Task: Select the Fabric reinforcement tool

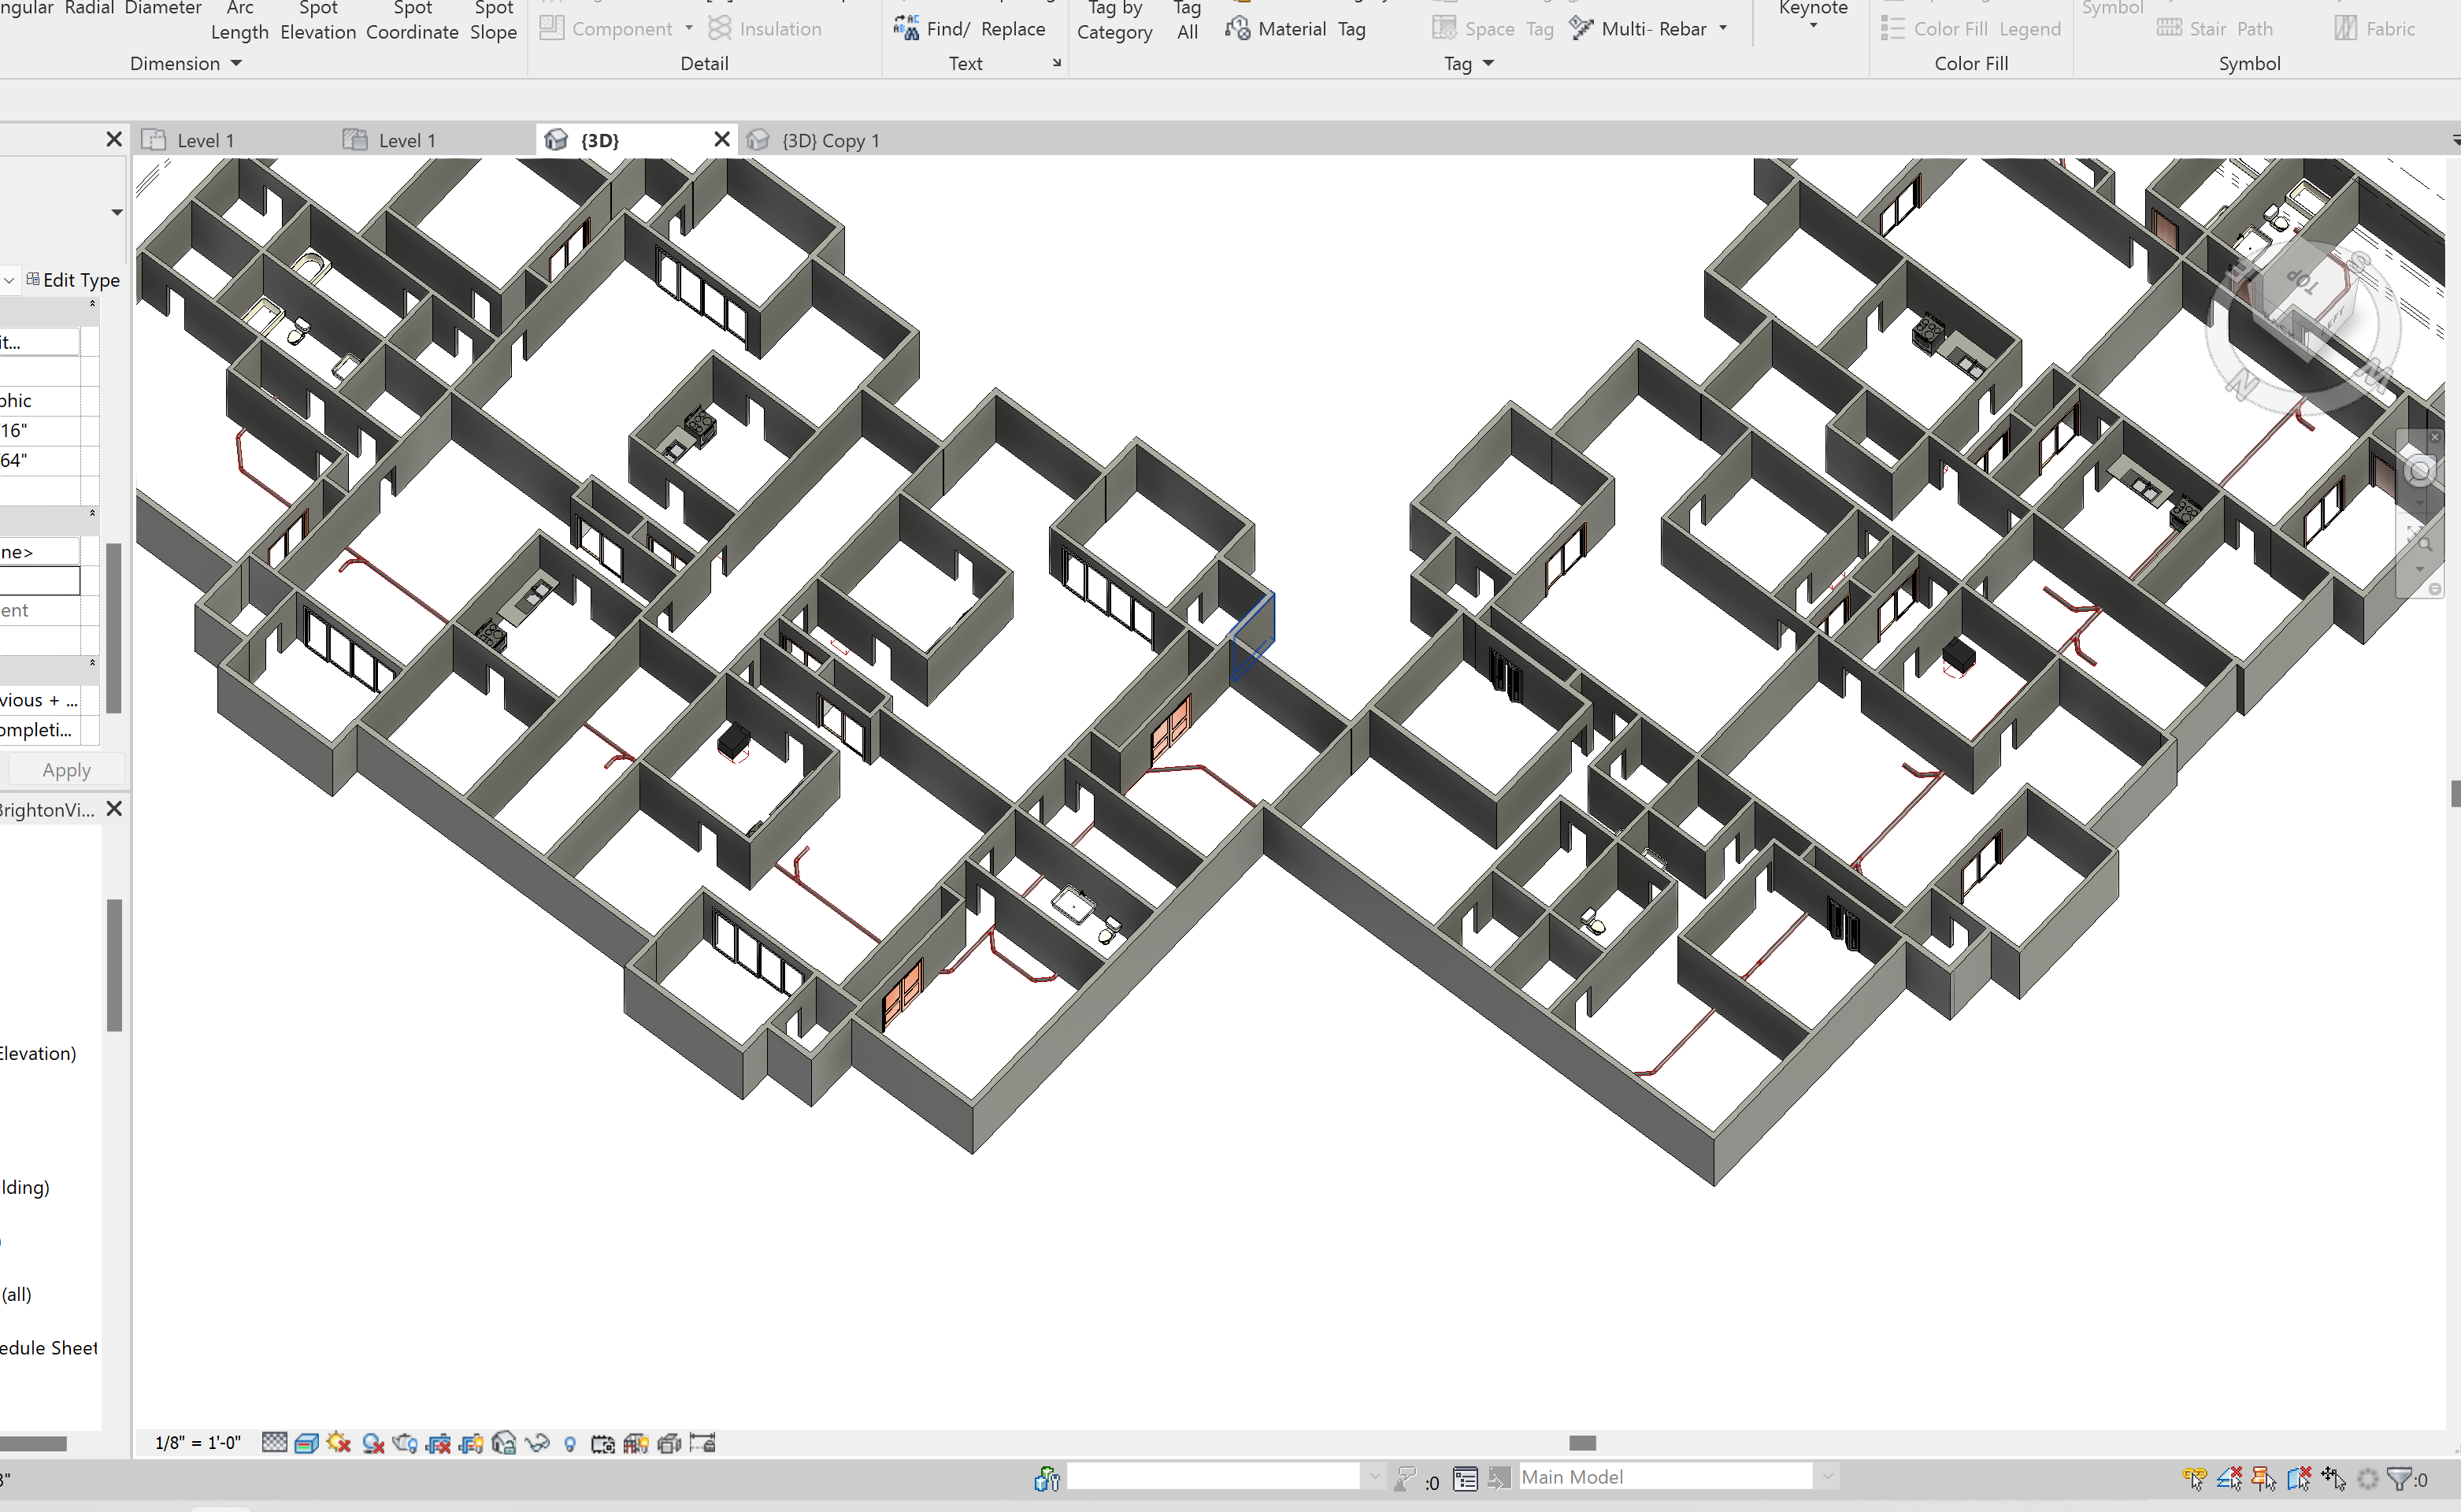Action: (x=2376, y=28)
